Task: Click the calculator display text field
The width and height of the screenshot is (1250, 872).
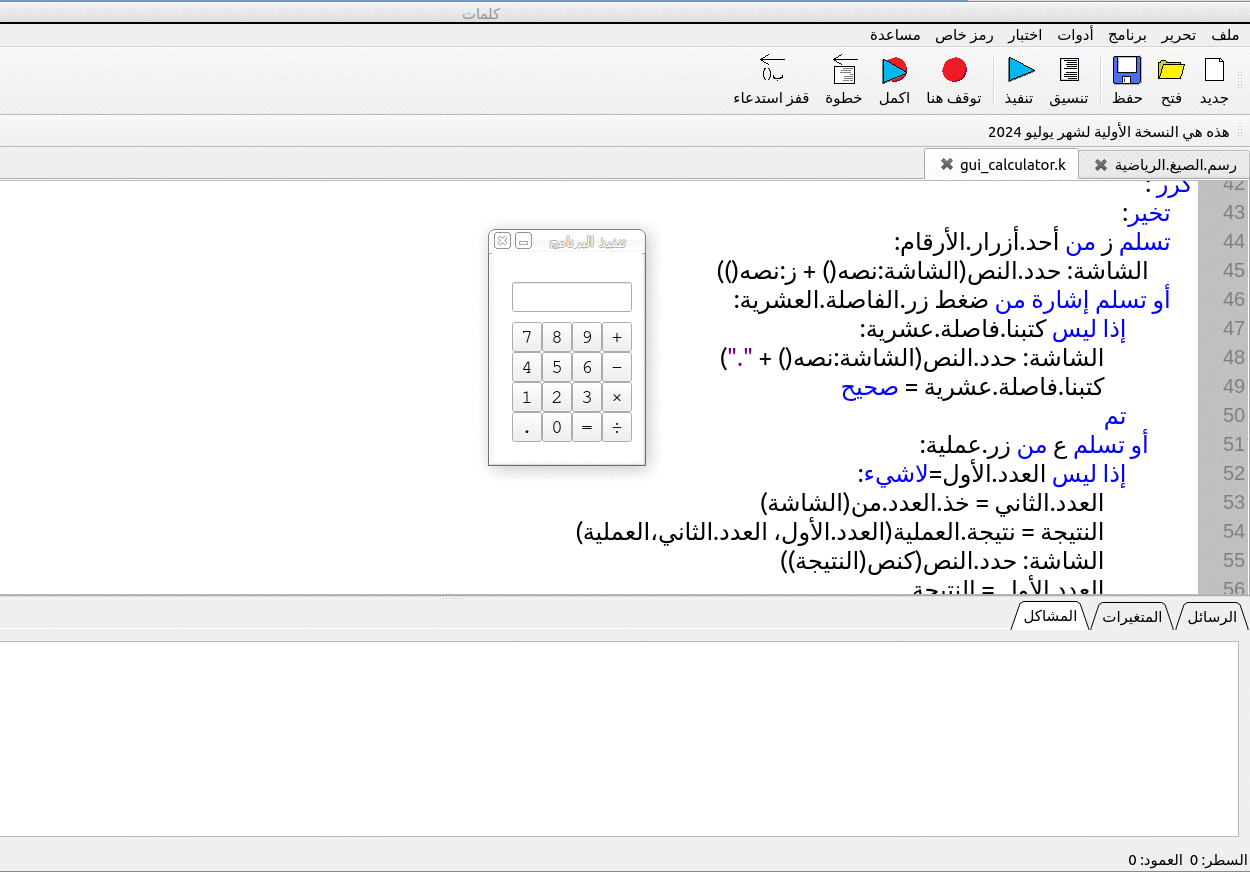Action: [x=571, y=297]
